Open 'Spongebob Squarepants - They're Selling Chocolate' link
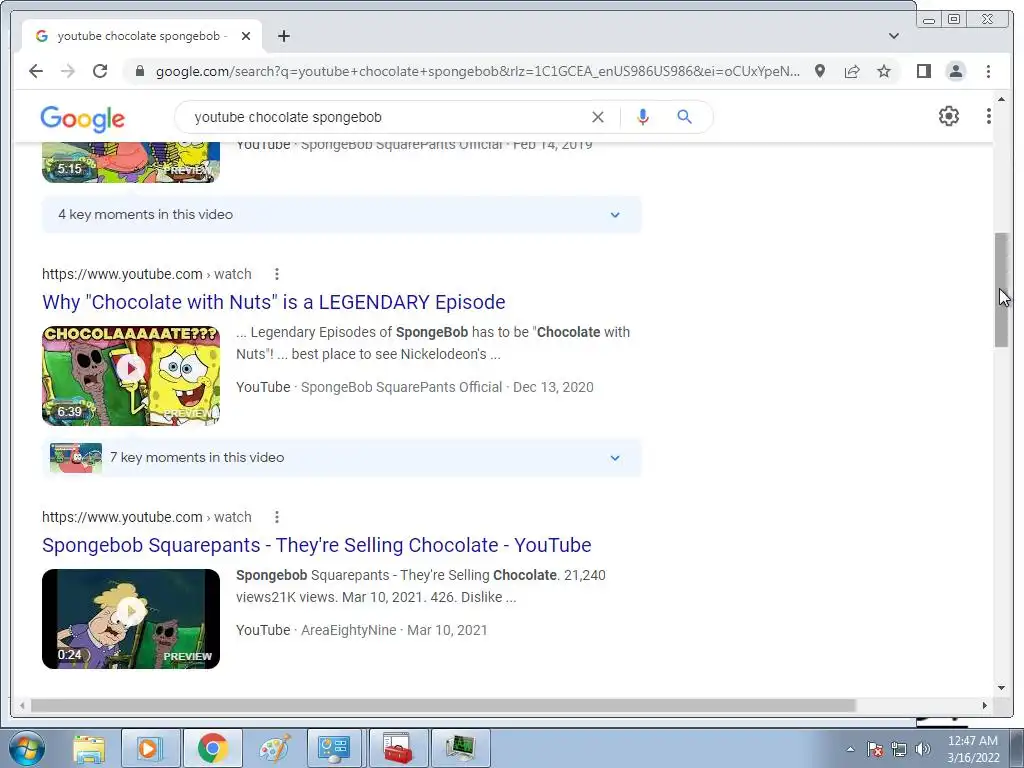 pos(317,545)
